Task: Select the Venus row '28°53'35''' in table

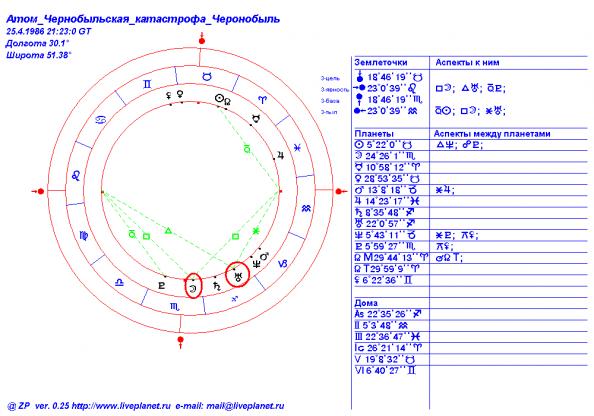Action: pyautogui.click(x=387, y=178)
